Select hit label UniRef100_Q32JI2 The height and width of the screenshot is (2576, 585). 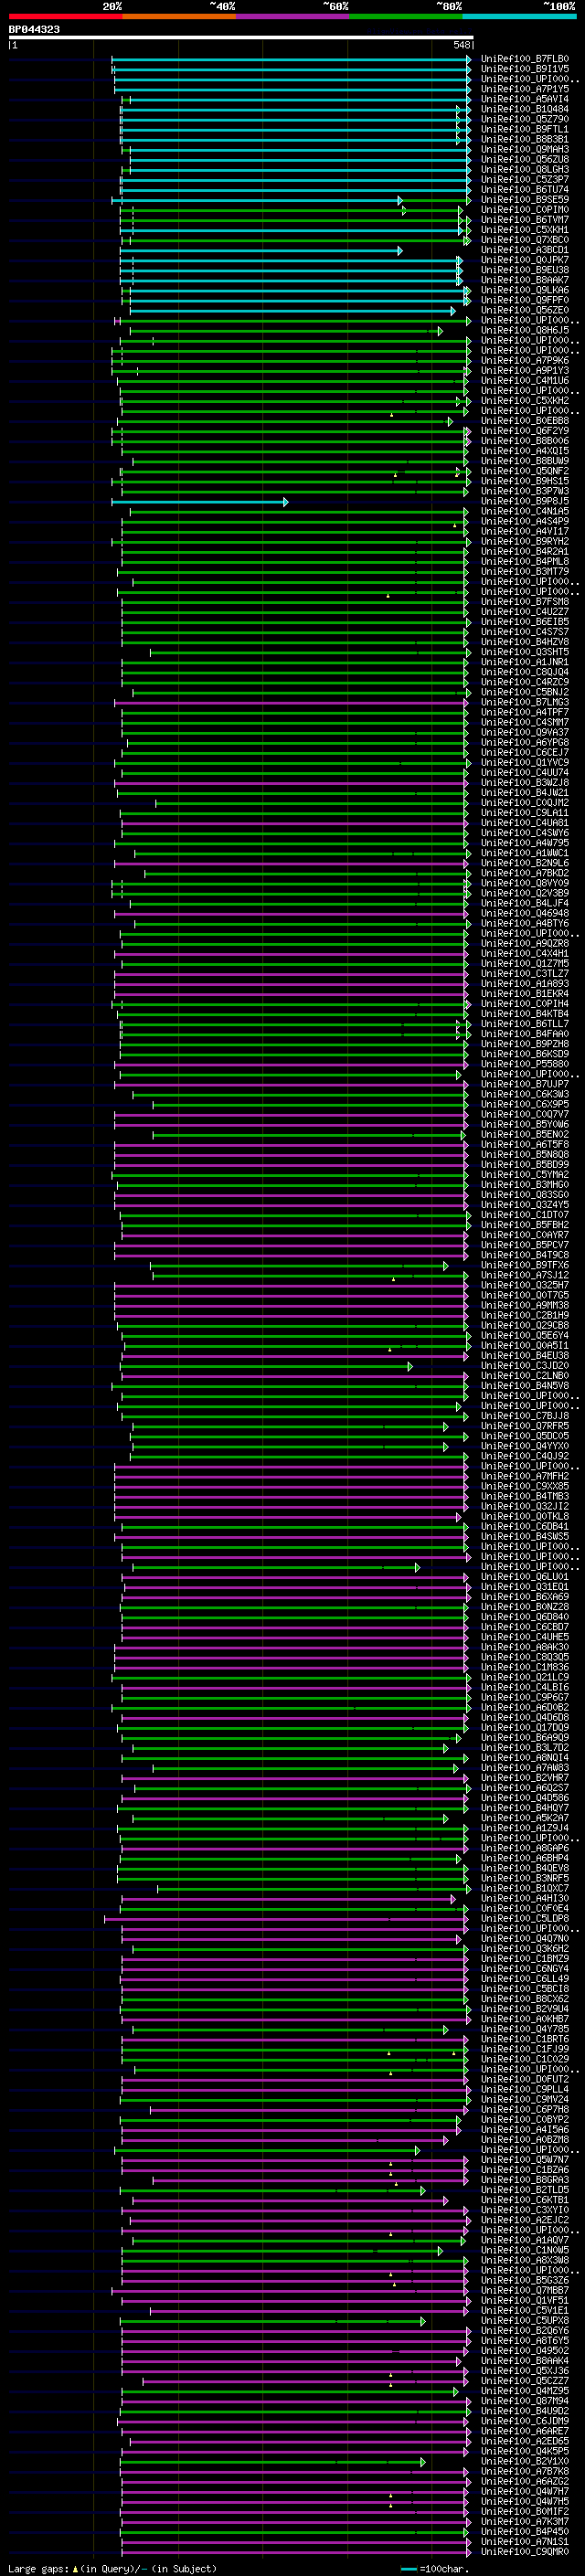click(525, 1506)
